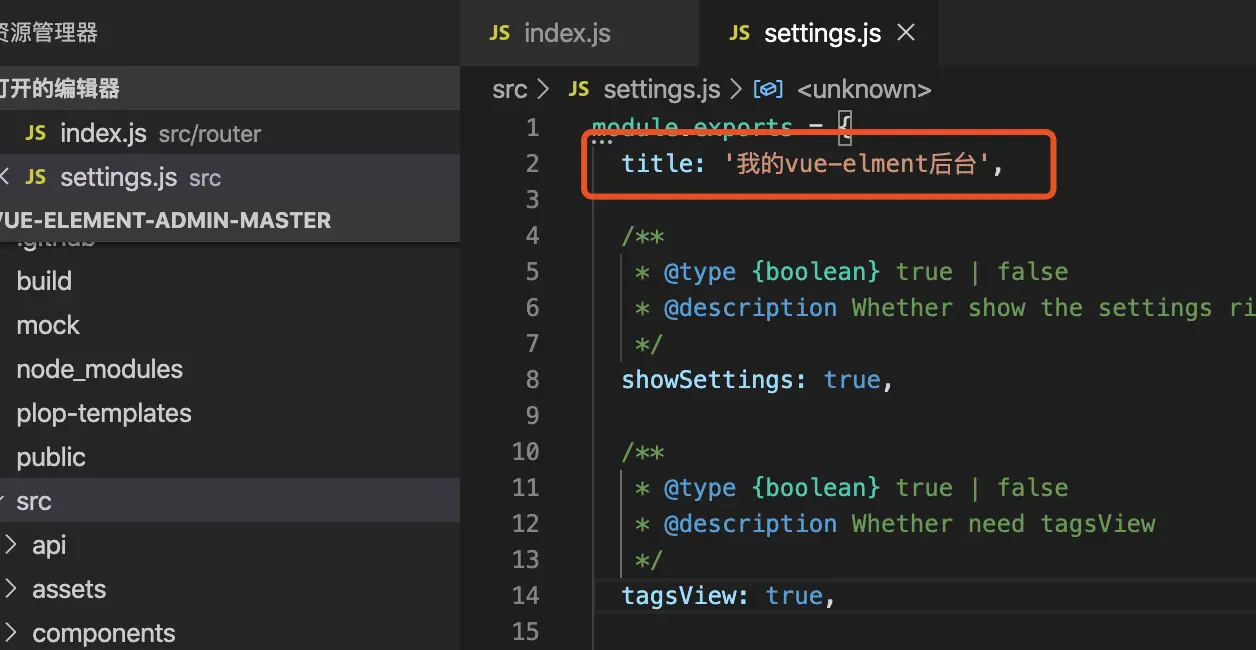Close settings.js from the open editors list
The width and height of the screenshot is (1256, 650).
(5, 177)
